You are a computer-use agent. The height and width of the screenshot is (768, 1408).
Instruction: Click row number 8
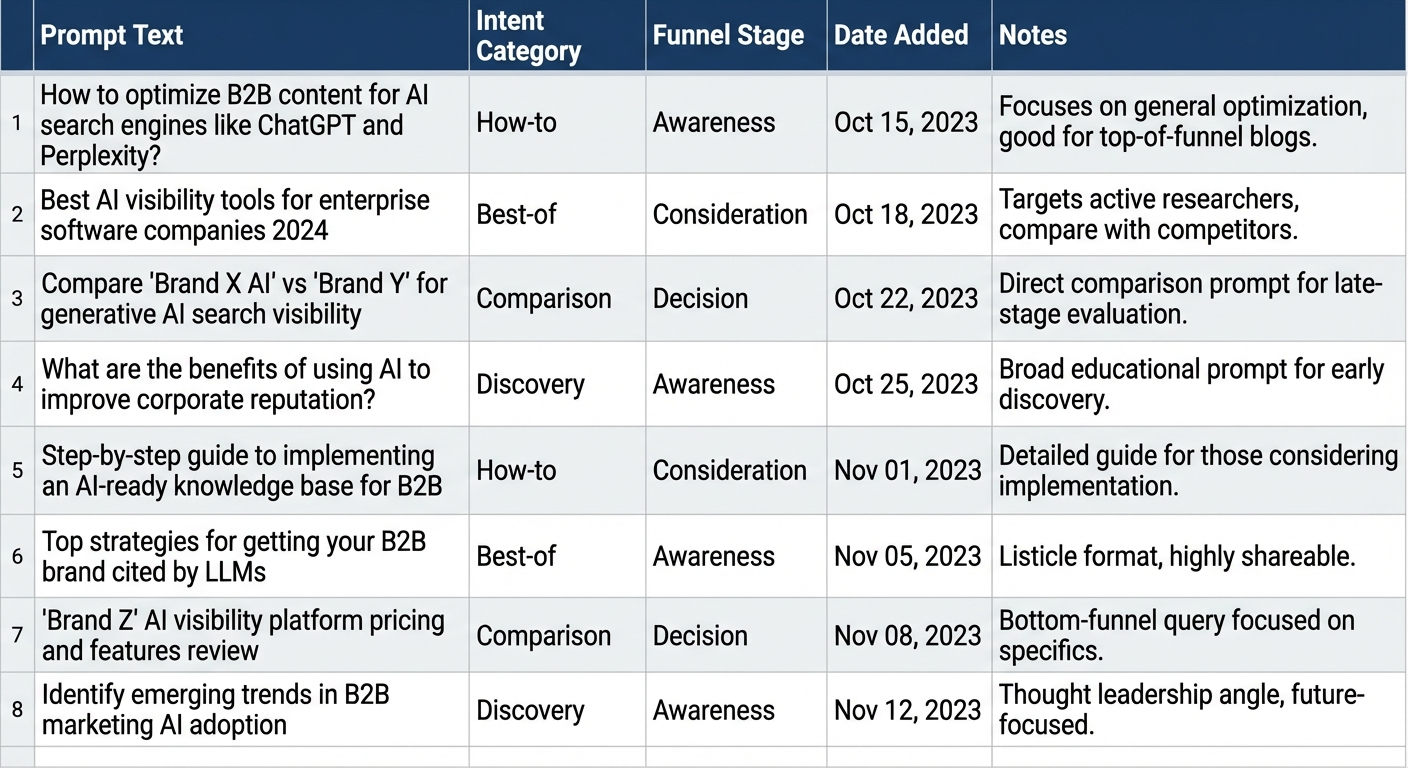[17, 710]
